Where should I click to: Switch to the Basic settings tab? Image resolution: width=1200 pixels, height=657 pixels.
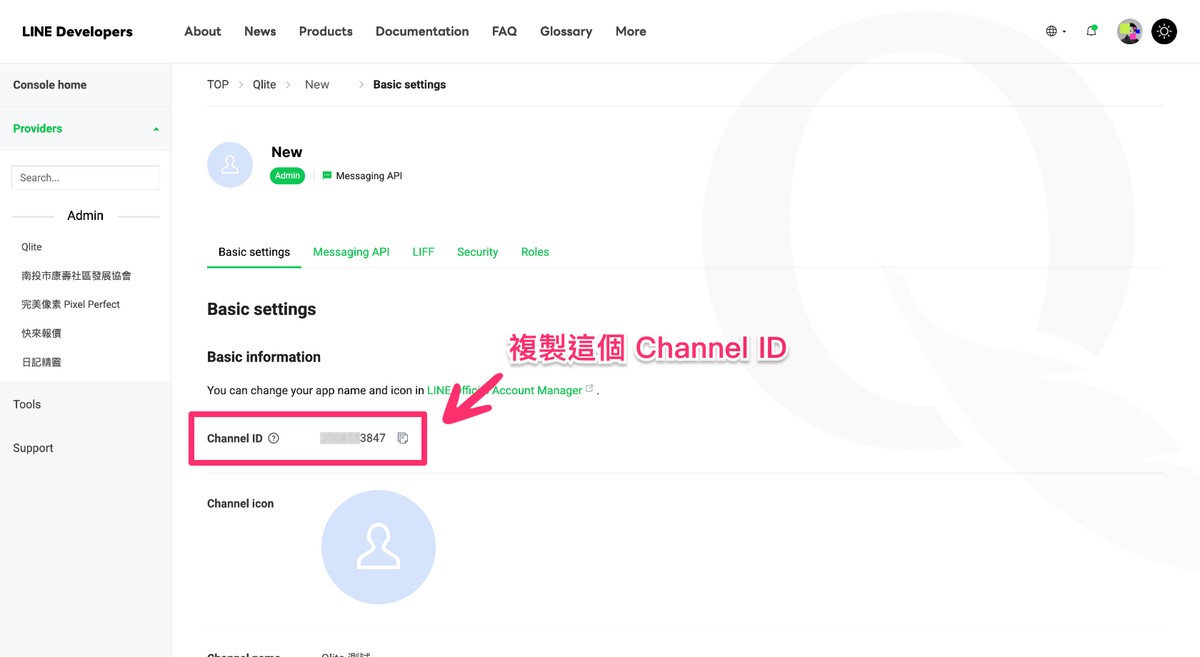click(254, 252)
